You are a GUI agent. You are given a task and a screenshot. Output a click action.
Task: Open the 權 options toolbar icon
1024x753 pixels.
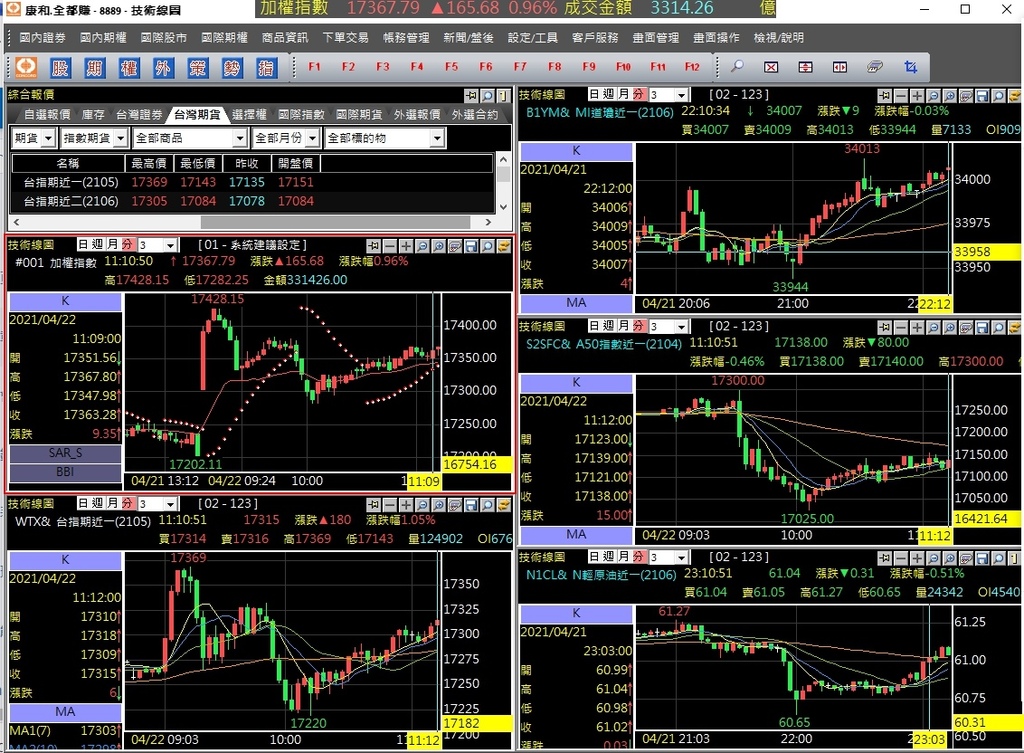(x=129, y=67)
